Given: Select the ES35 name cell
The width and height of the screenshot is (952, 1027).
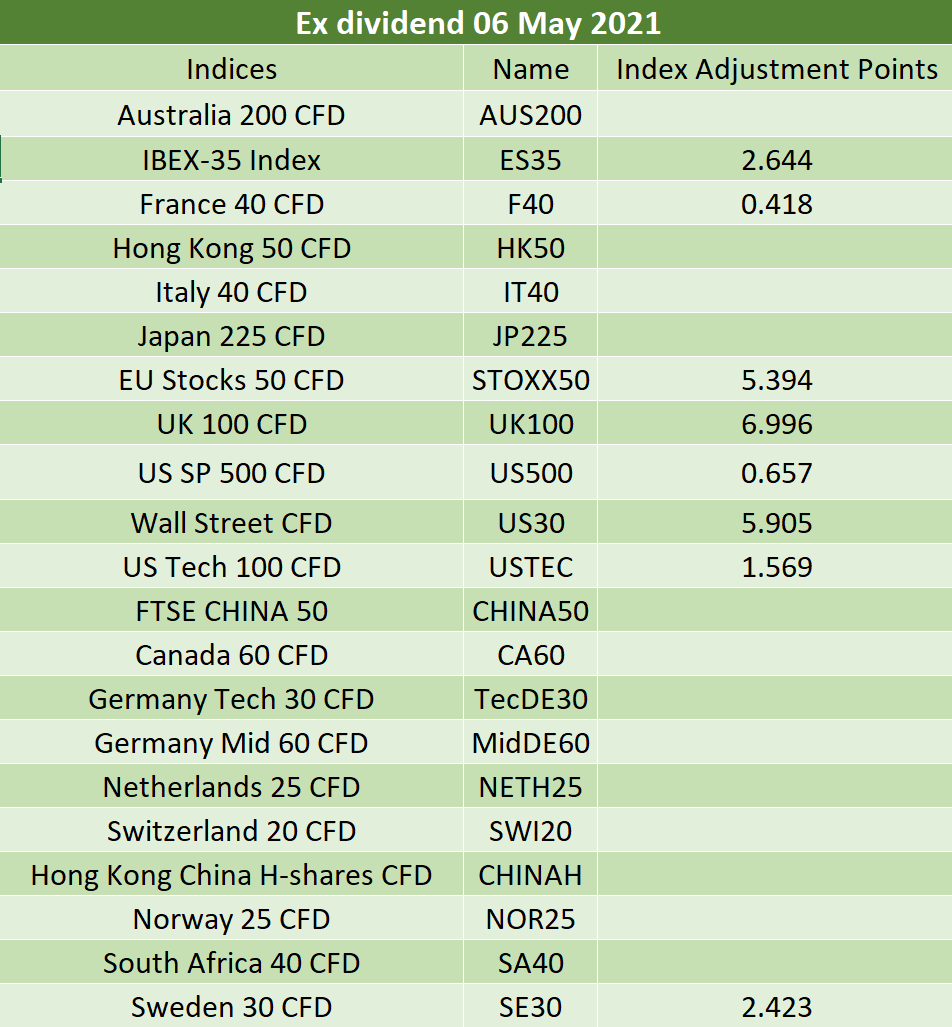Looking at the screenshot, I should pos(531,159).
